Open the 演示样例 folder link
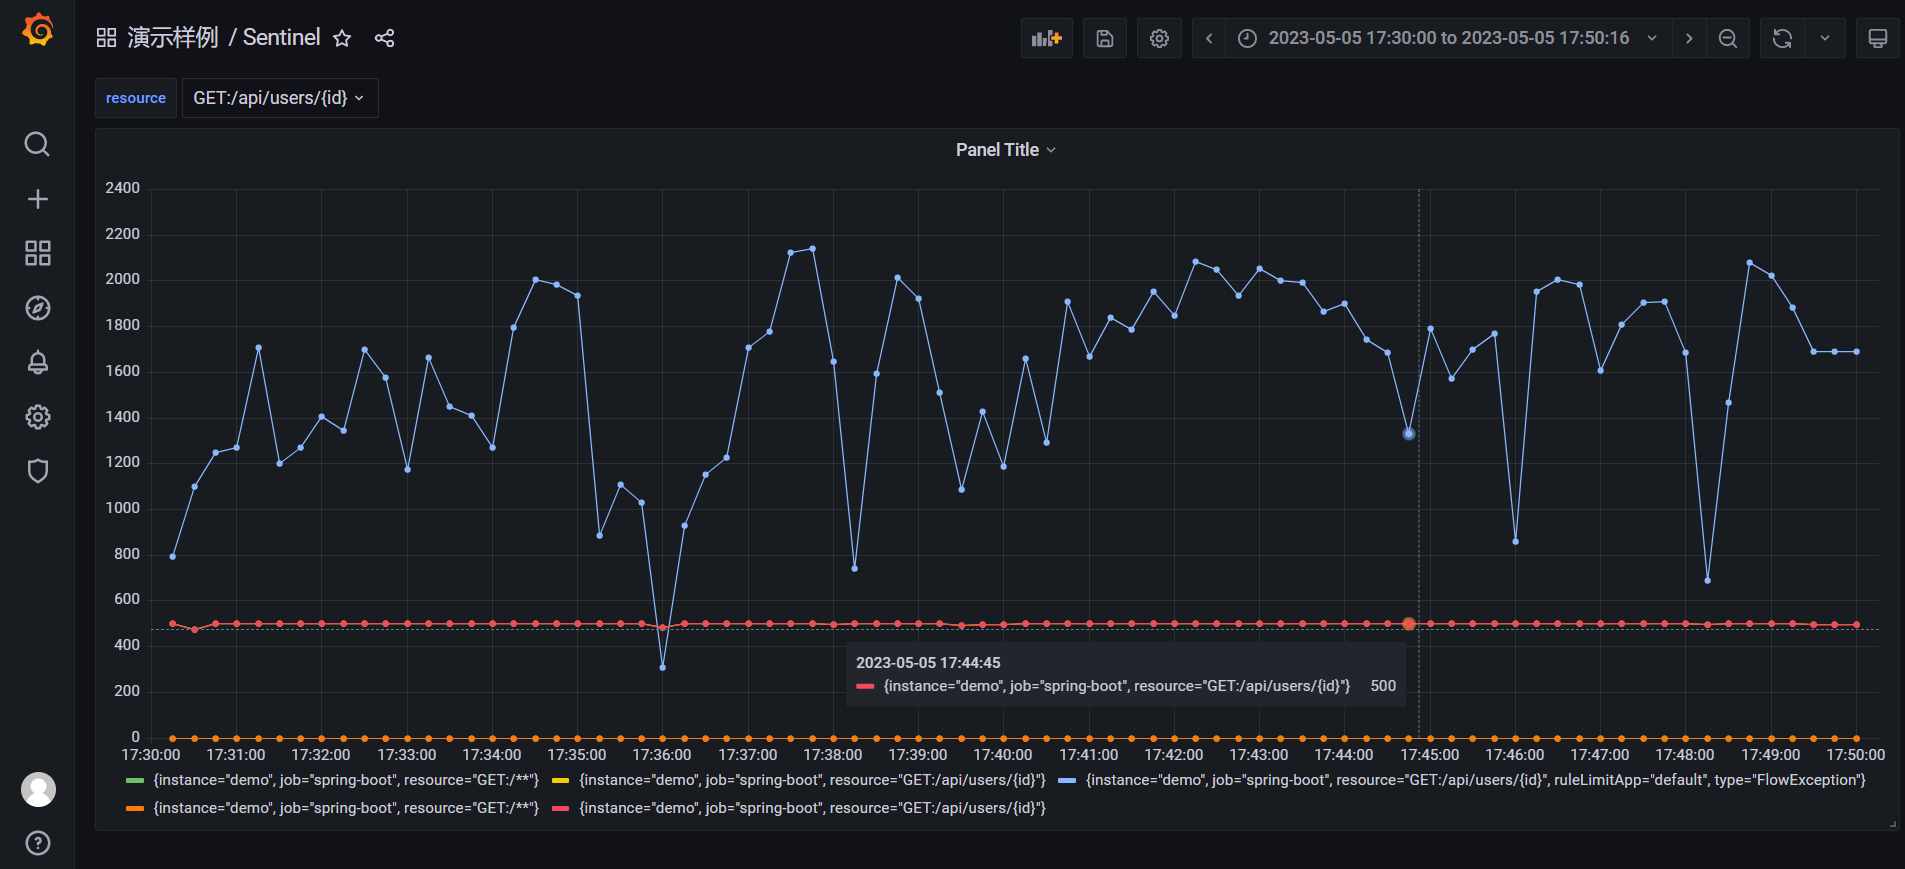The width and height of the screenshot is (1905, 869). coord(173,38)
